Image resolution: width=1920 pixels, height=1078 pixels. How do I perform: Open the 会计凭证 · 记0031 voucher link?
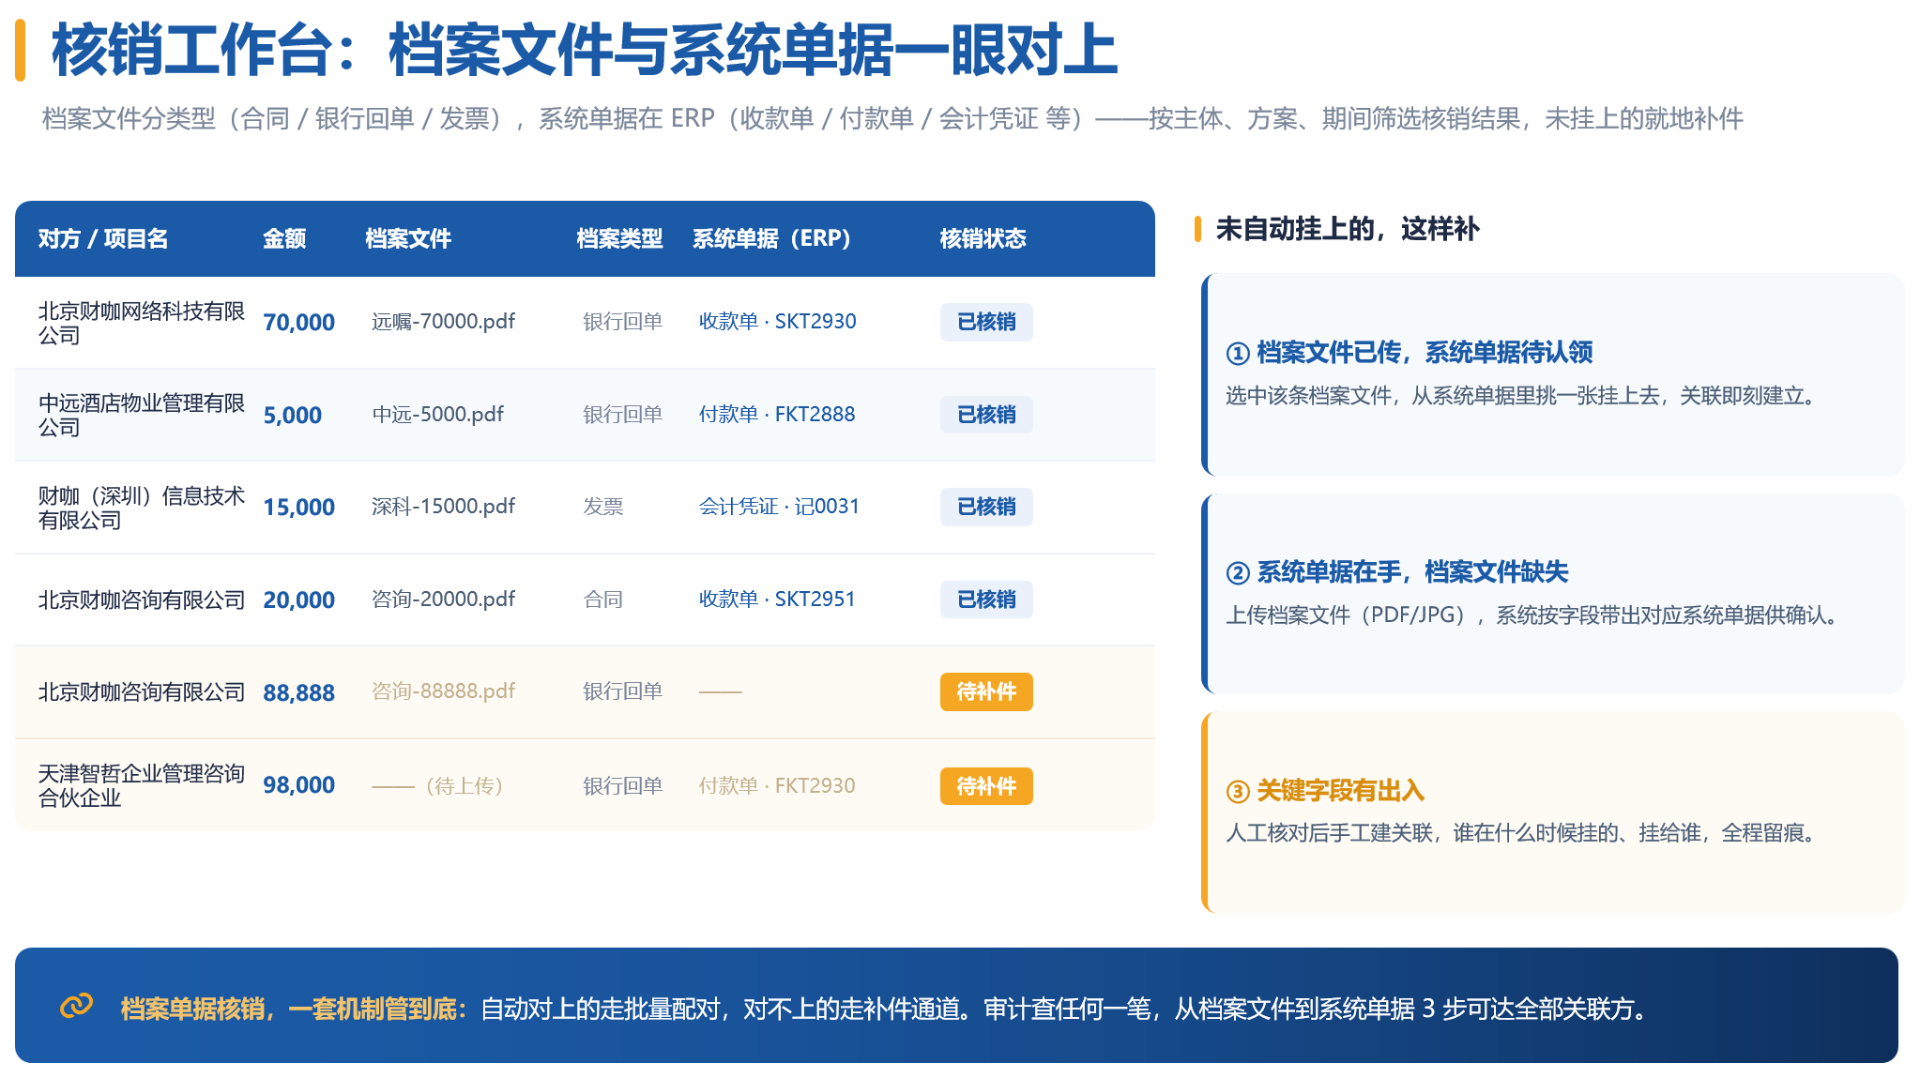pos(779,506)
